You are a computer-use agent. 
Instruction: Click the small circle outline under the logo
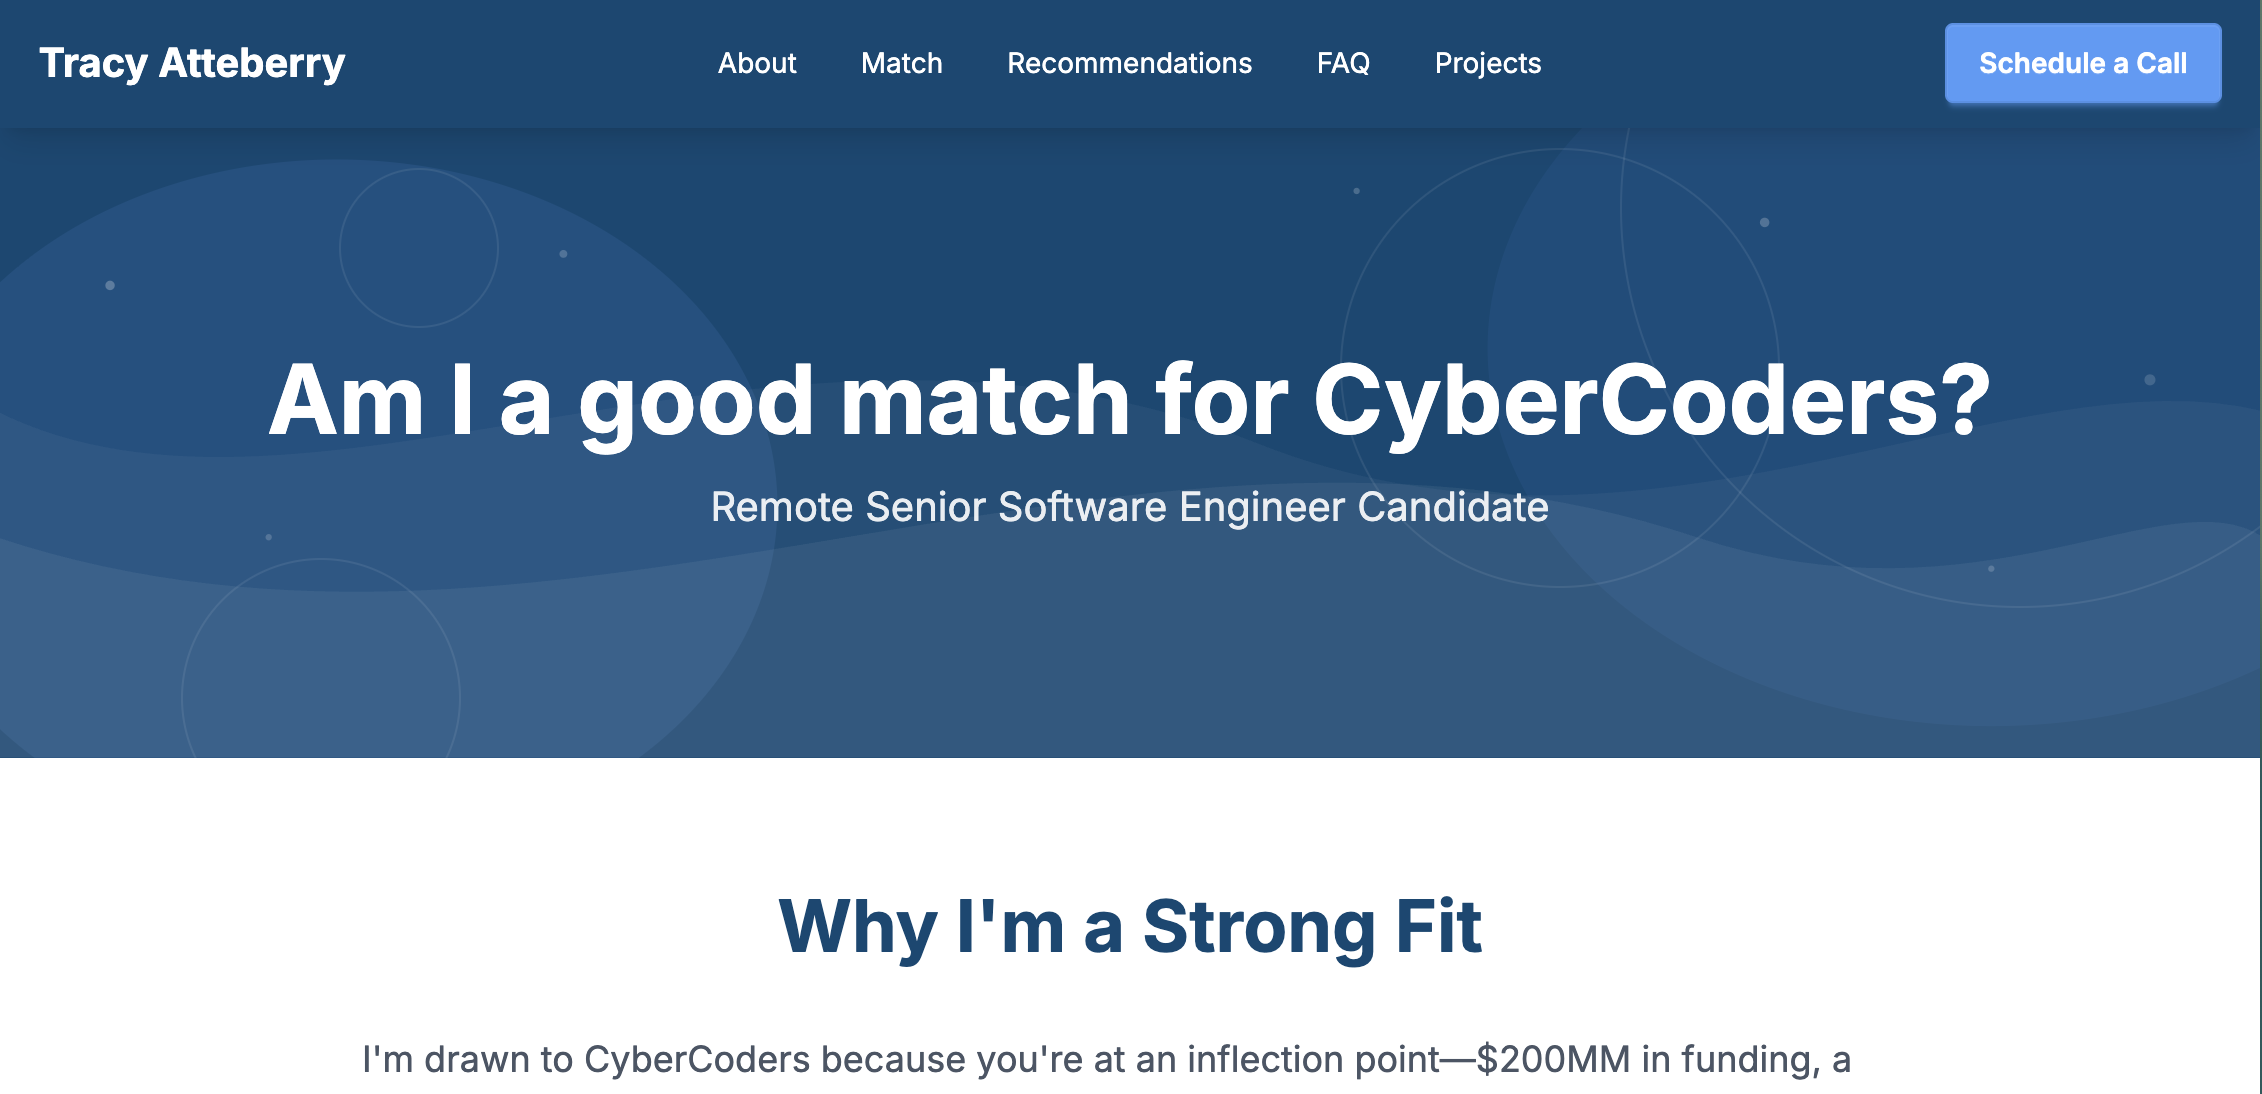click(x=419, y=170)
